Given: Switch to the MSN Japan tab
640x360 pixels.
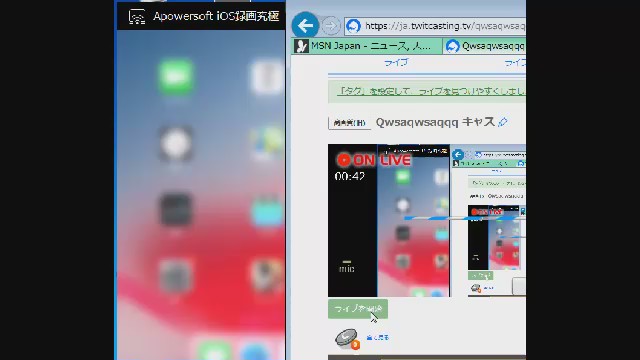Looking at the screenshot, I should pos(367,46).
